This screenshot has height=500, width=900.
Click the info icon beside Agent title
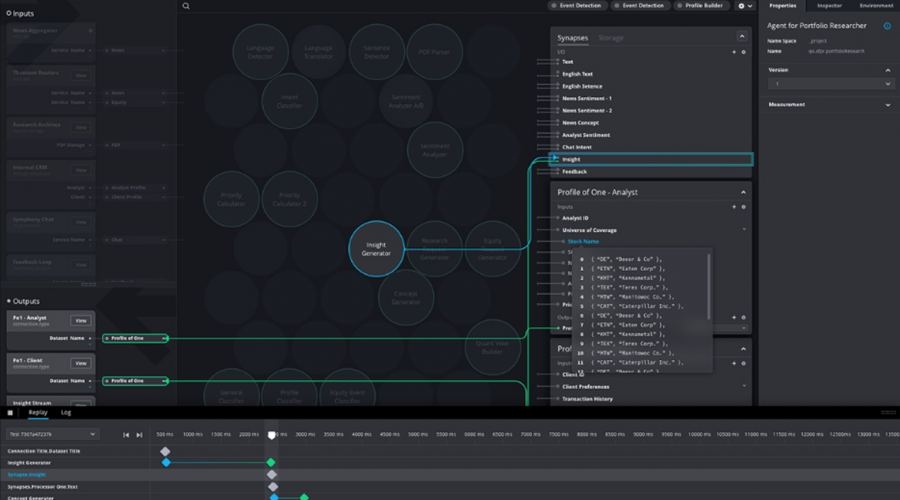[887, 26]
